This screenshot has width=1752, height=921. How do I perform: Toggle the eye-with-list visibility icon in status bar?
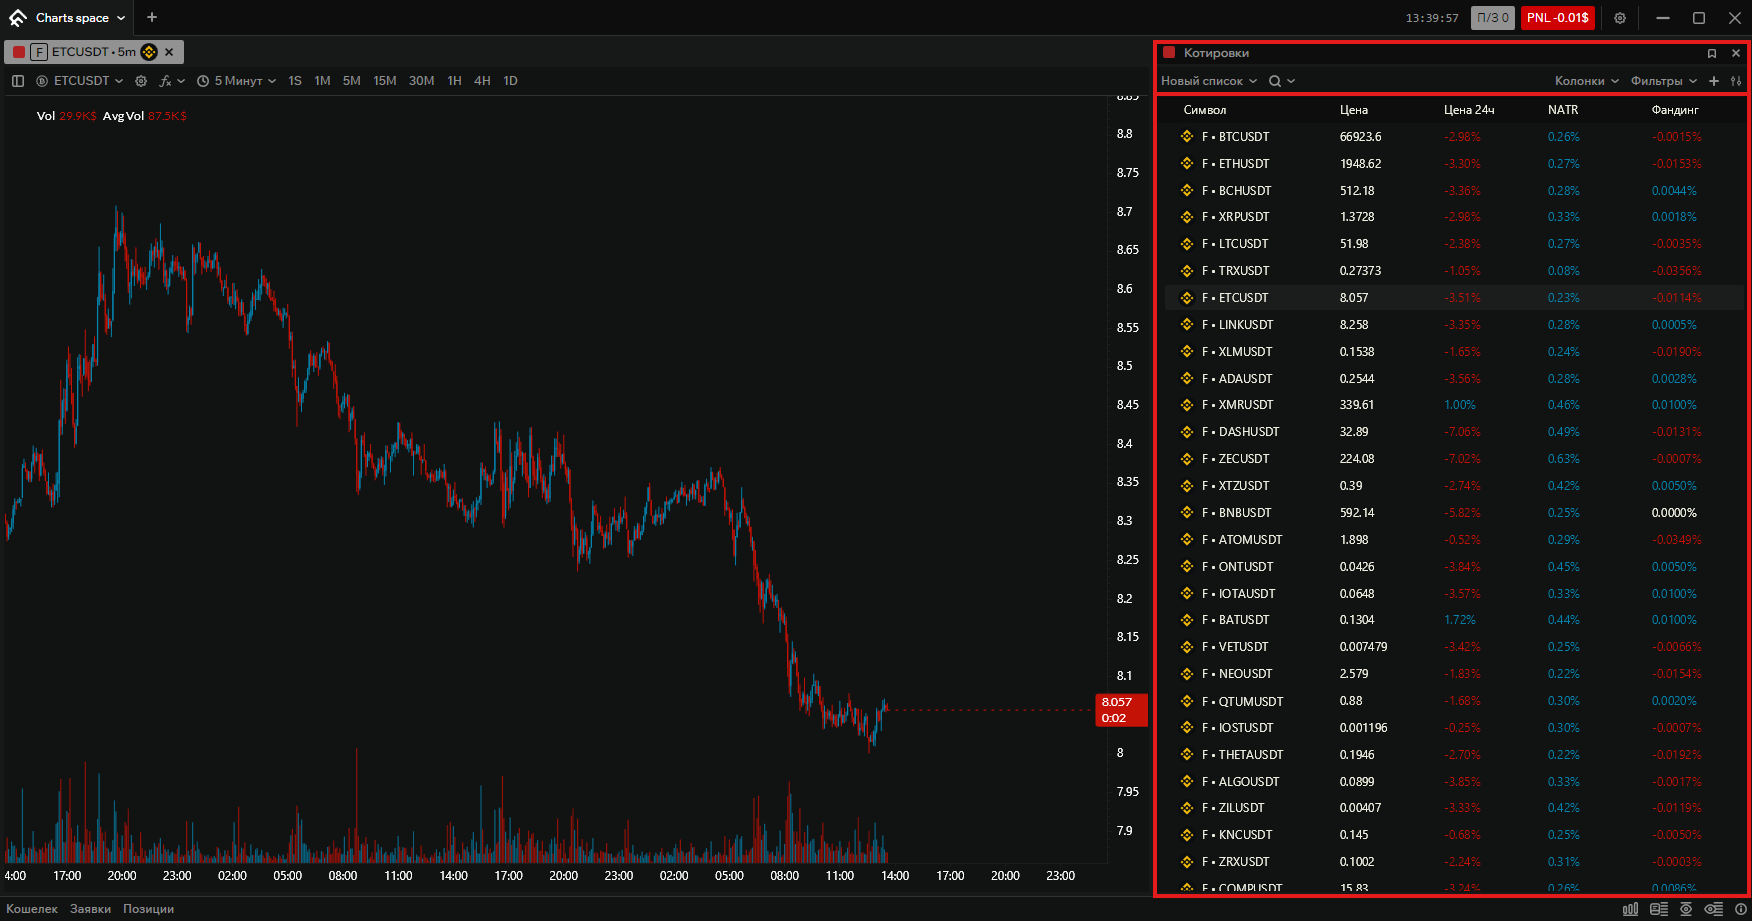[x=1714, y=909]
